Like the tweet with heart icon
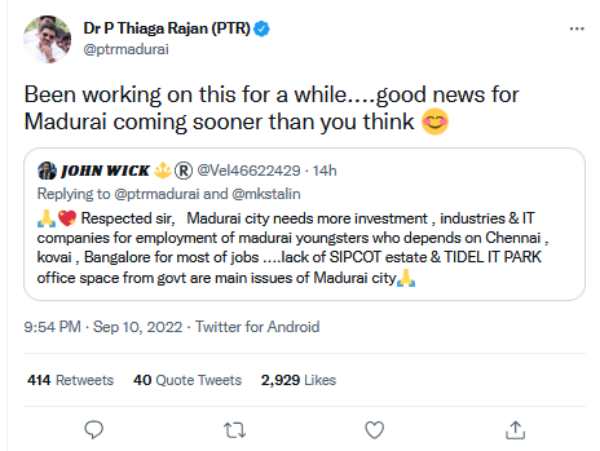The image size is (600, 451). pyautogui.click(x=373, y=429)
